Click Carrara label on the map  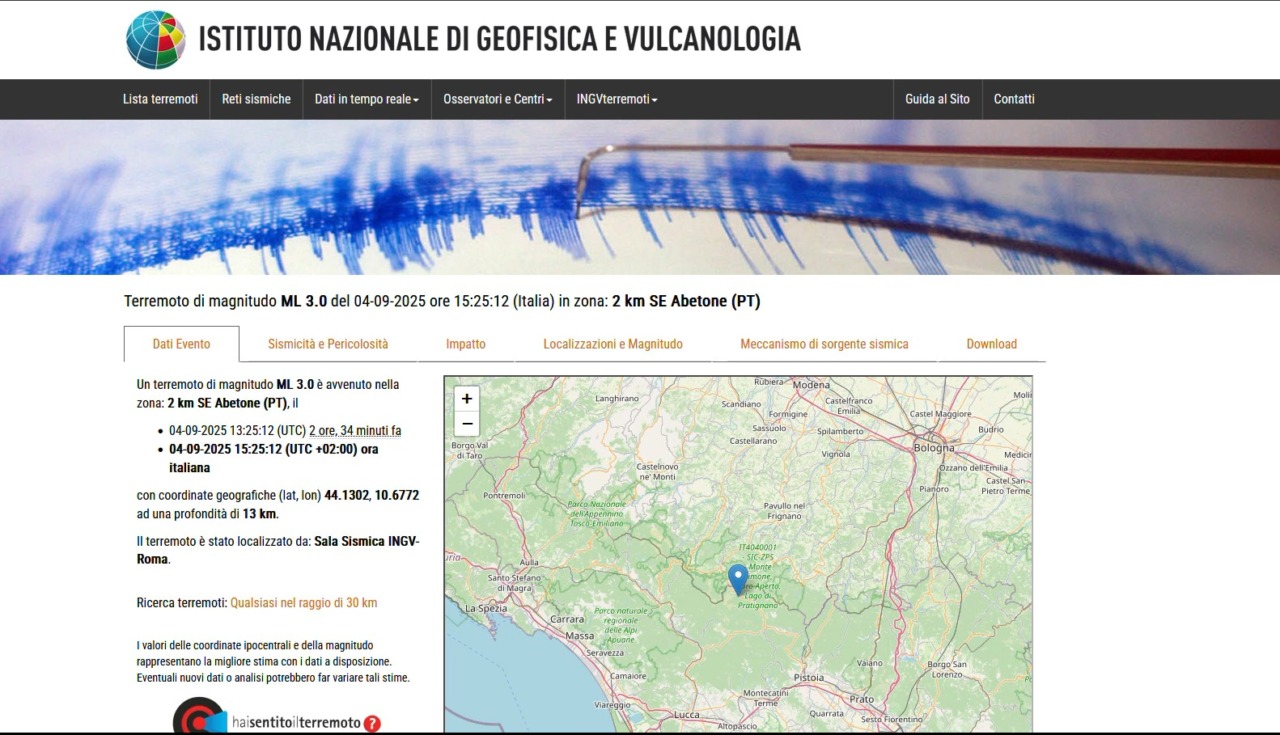(567, 620)
